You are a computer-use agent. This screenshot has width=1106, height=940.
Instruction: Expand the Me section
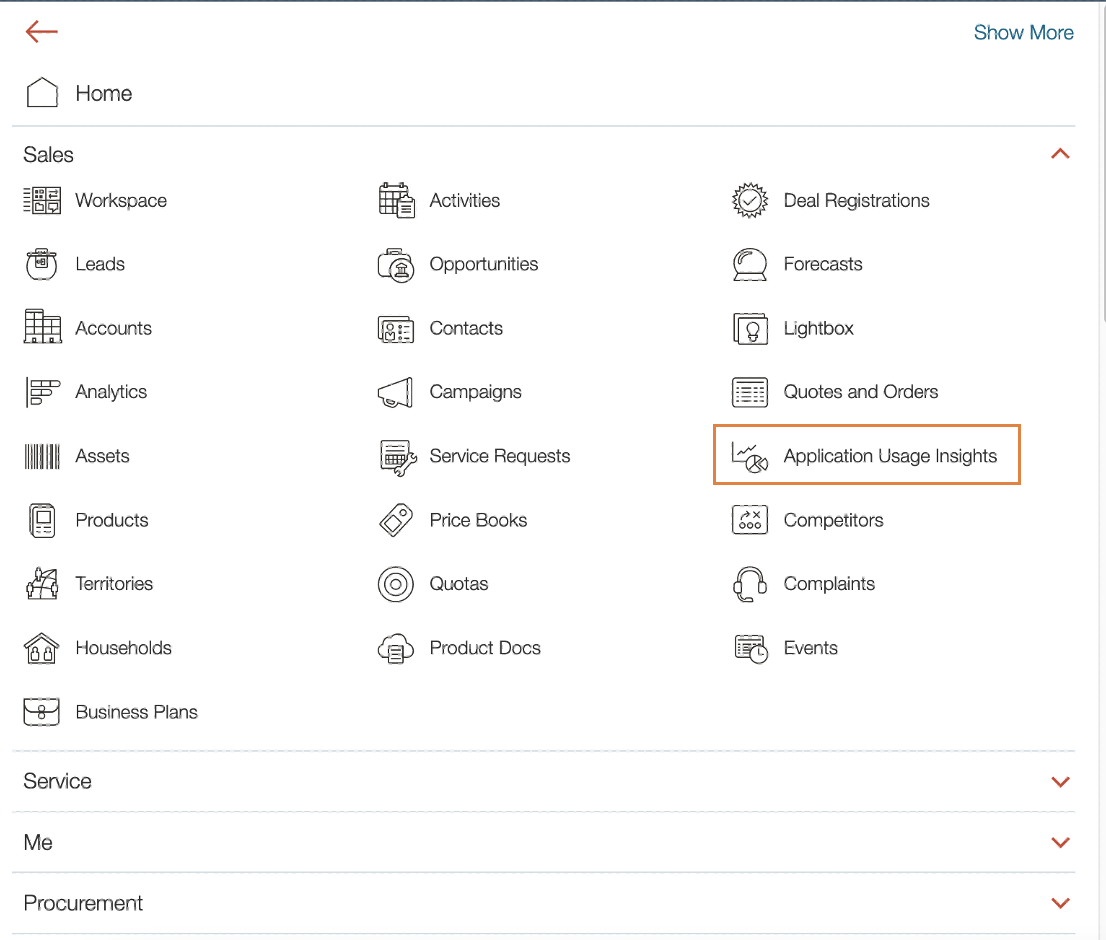pos(1060,842)
